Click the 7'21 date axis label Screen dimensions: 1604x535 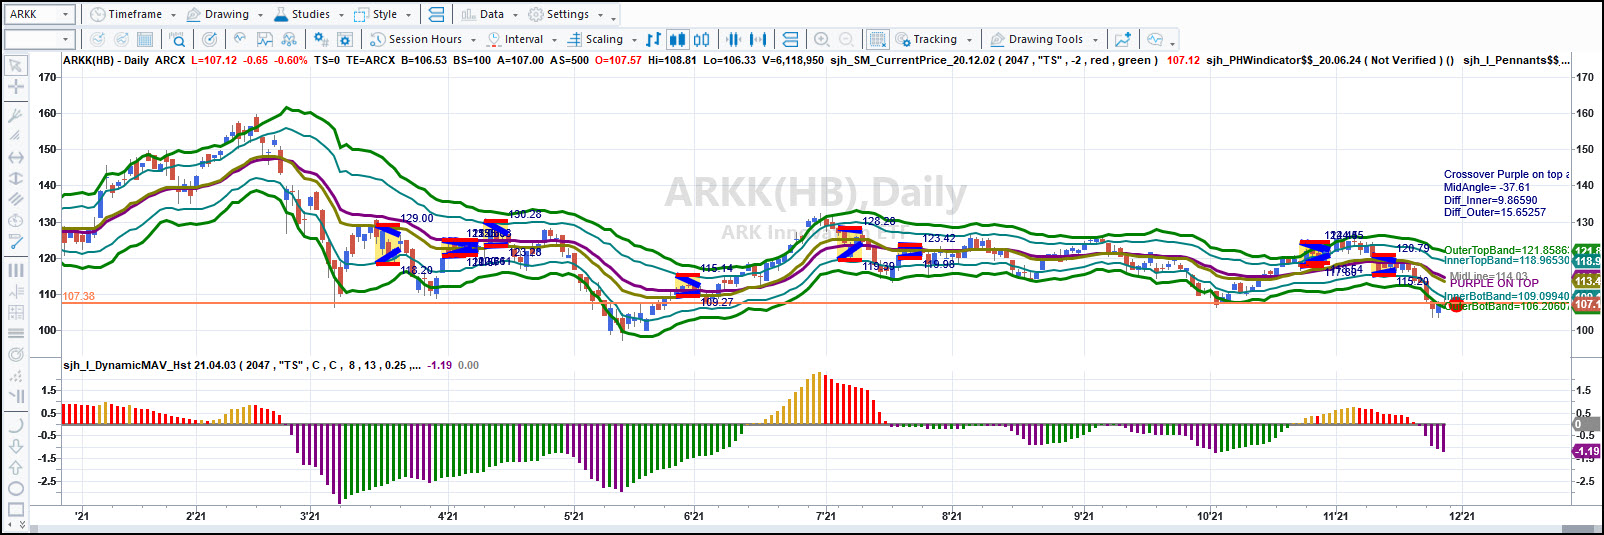825,516
